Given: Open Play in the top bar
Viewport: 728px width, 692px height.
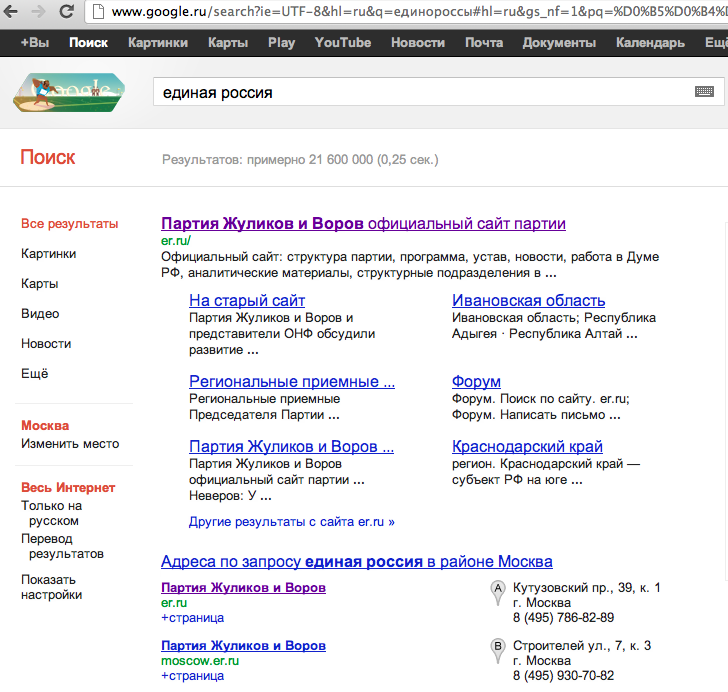Looking at the screenshot, I should point(281,43).
